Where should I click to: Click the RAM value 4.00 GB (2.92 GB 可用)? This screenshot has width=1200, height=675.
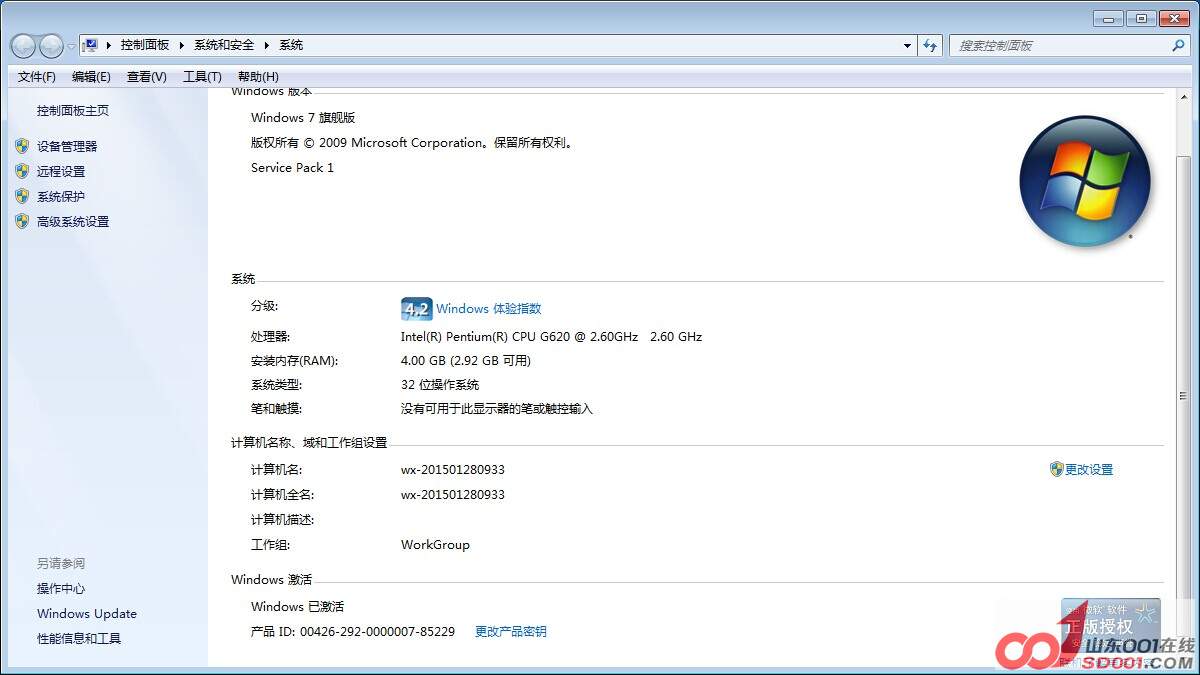[466, 361]
